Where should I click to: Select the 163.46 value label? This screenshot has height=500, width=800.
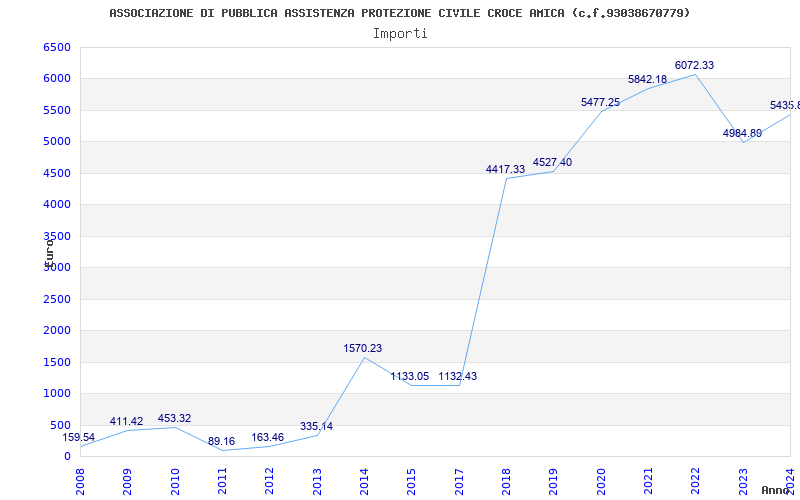click(267, 437)
